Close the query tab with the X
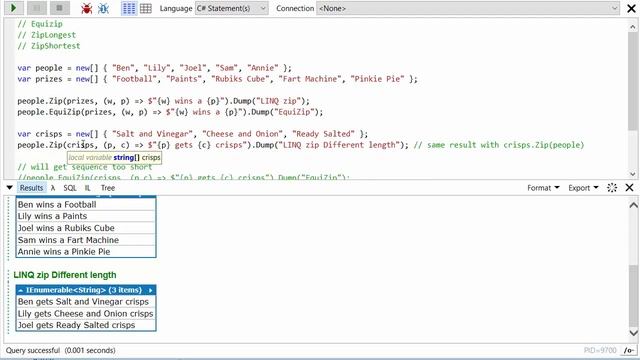This screenshot has width=640, height=360. (631, 8)
